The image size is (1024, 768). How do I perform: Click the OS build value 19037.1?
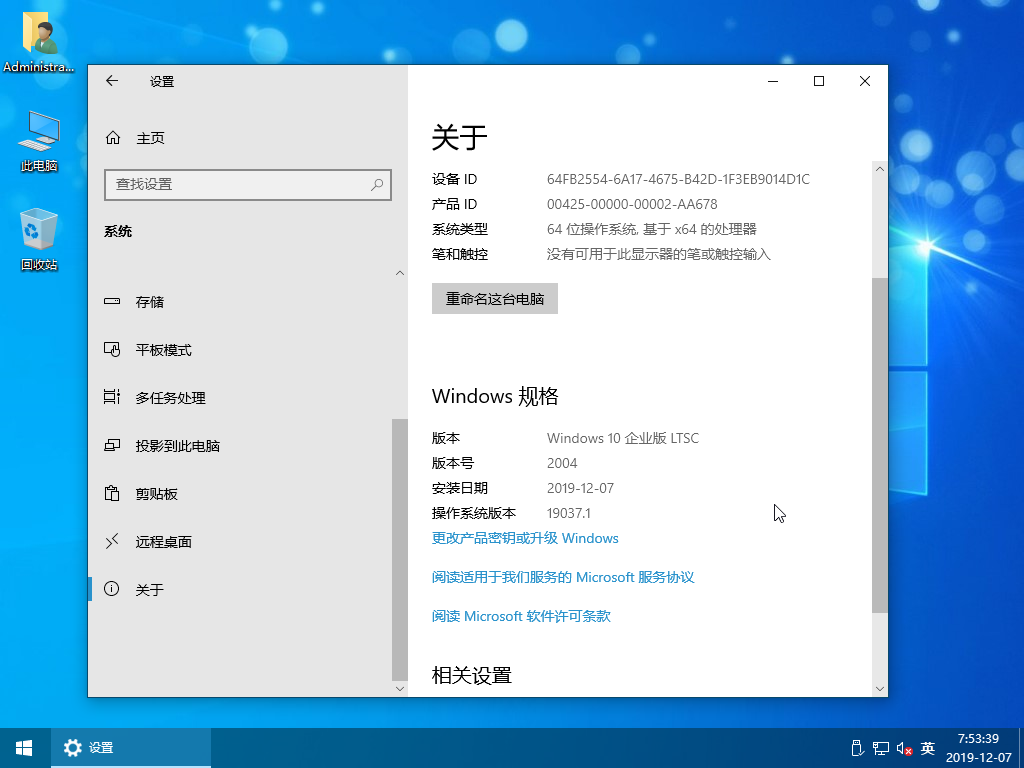pos(569,513)
